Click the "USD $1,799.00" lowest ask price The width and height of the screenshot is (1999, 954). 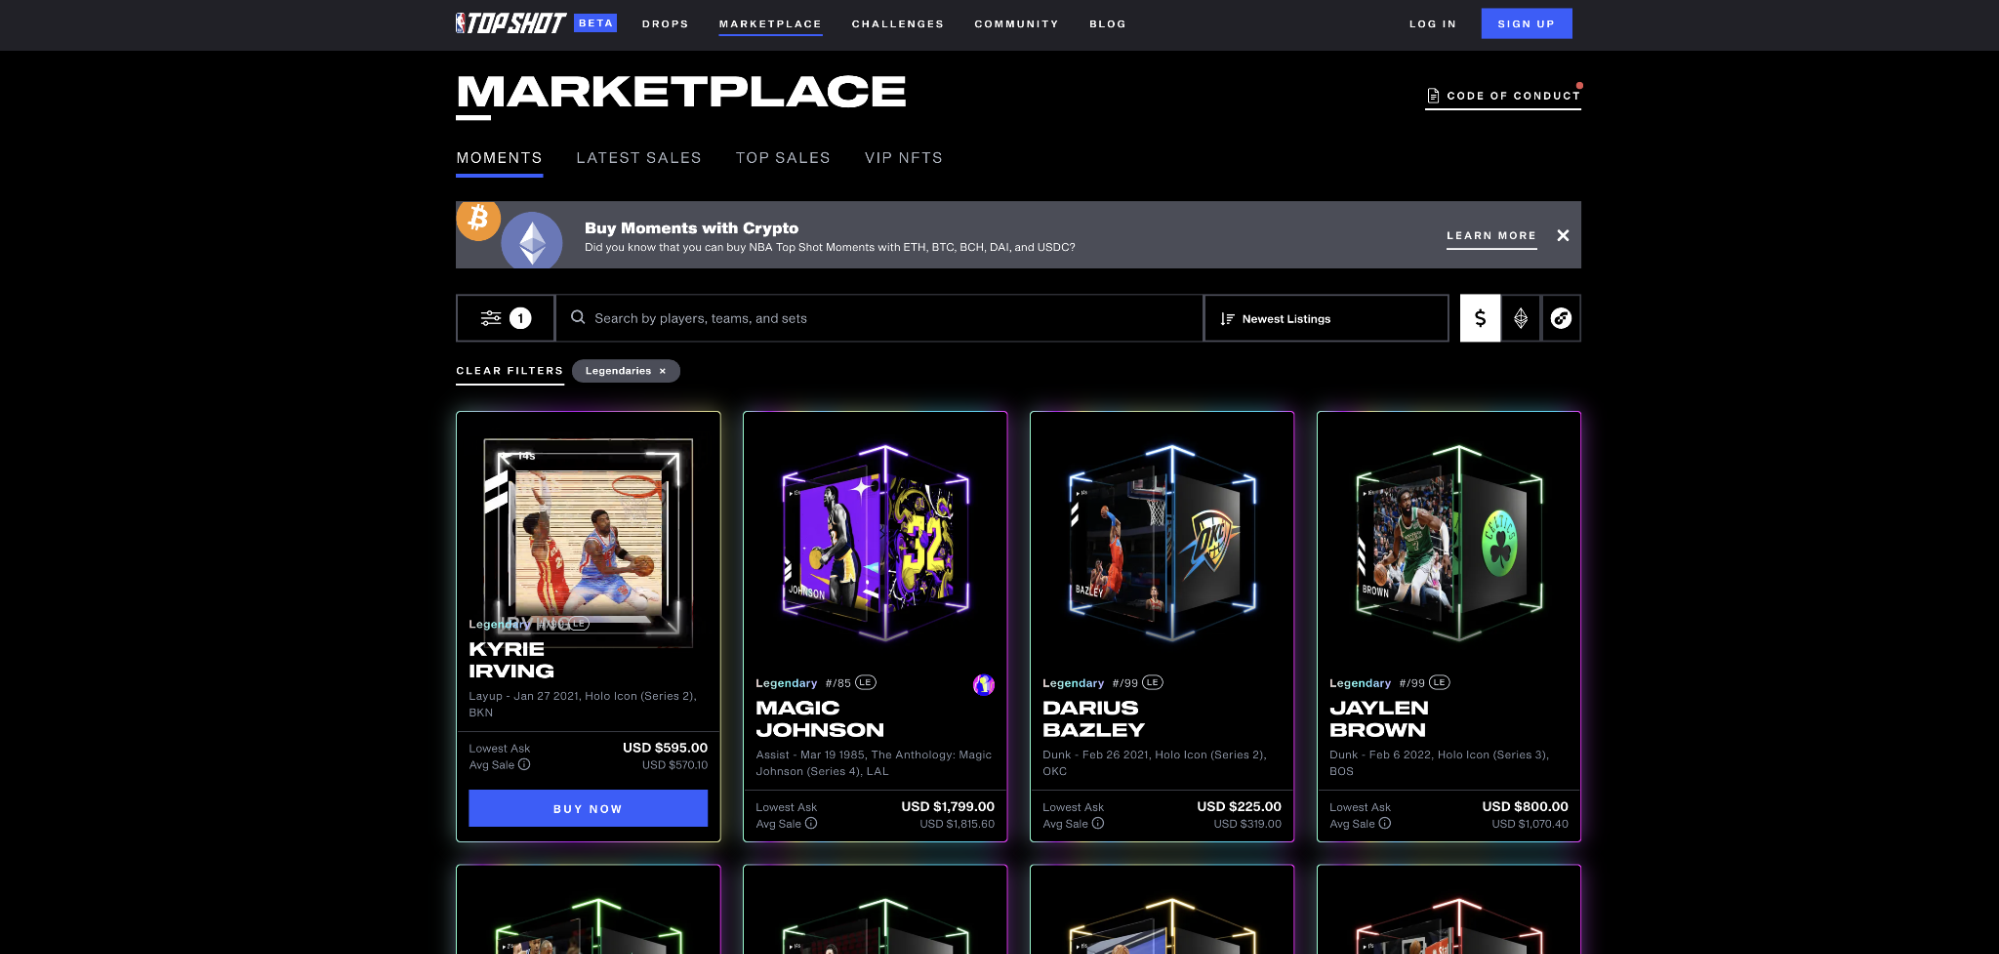click(948, 807)
